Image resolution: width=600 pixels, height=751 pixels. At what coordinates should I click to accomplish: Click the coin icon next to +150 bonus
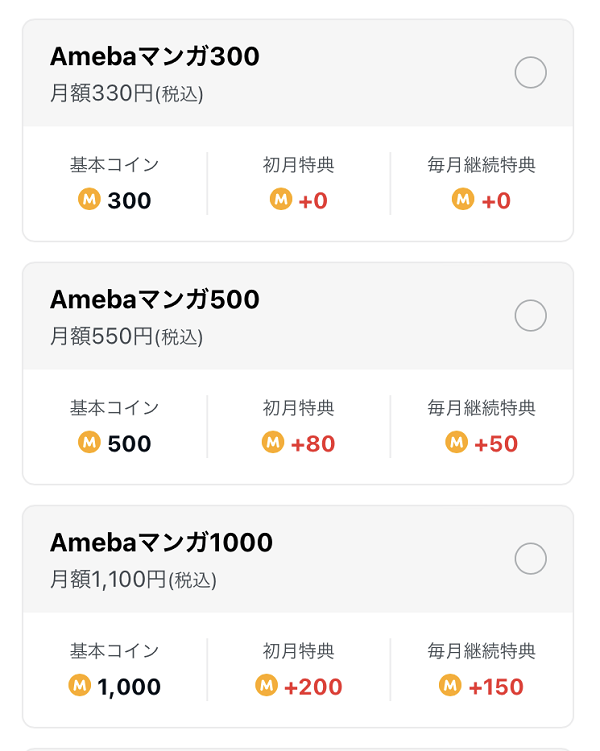click(450, 685)
